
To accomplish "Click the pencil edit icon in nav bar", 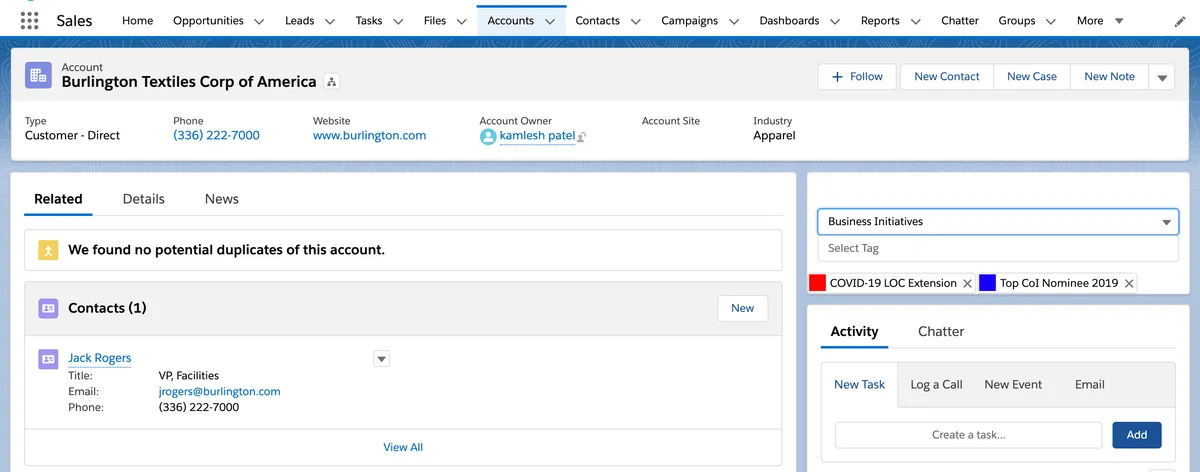I will click(x=1180, y=21).
